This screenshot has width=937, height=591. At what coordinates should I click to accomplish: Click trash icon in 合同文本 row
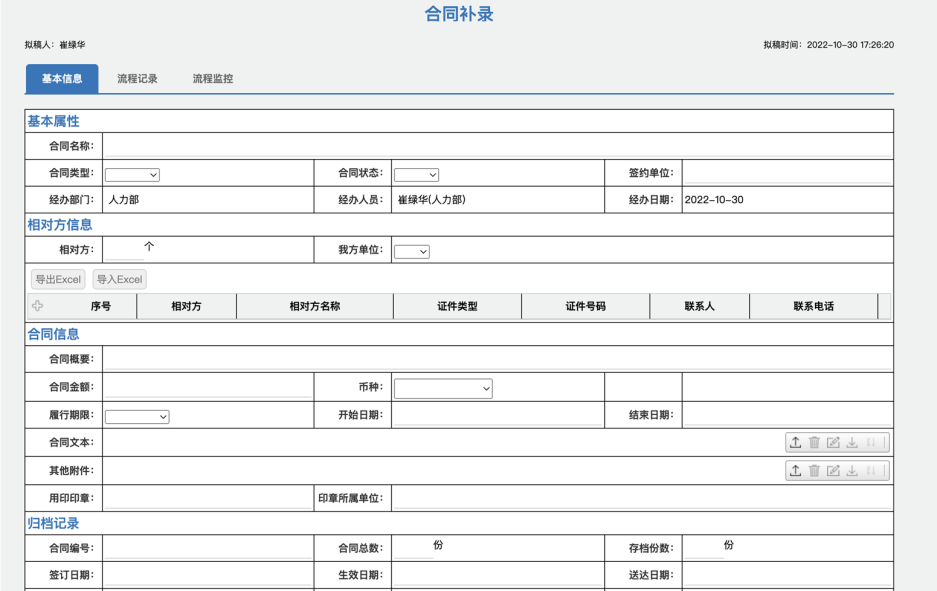pyautogui.click(x=814, y=443)
